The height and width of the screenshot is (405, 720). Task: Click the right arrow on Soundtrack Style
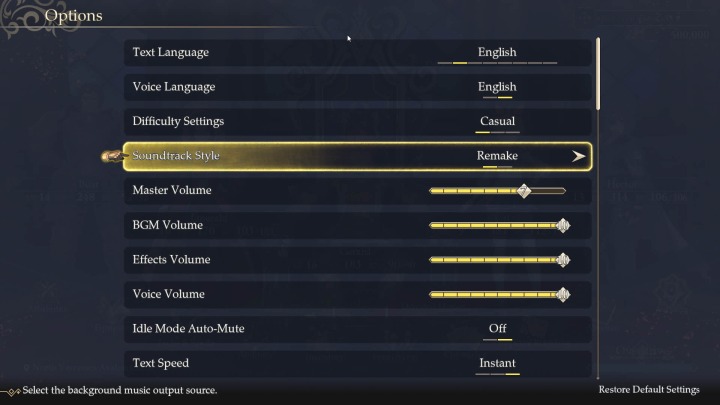pos(578,156)
